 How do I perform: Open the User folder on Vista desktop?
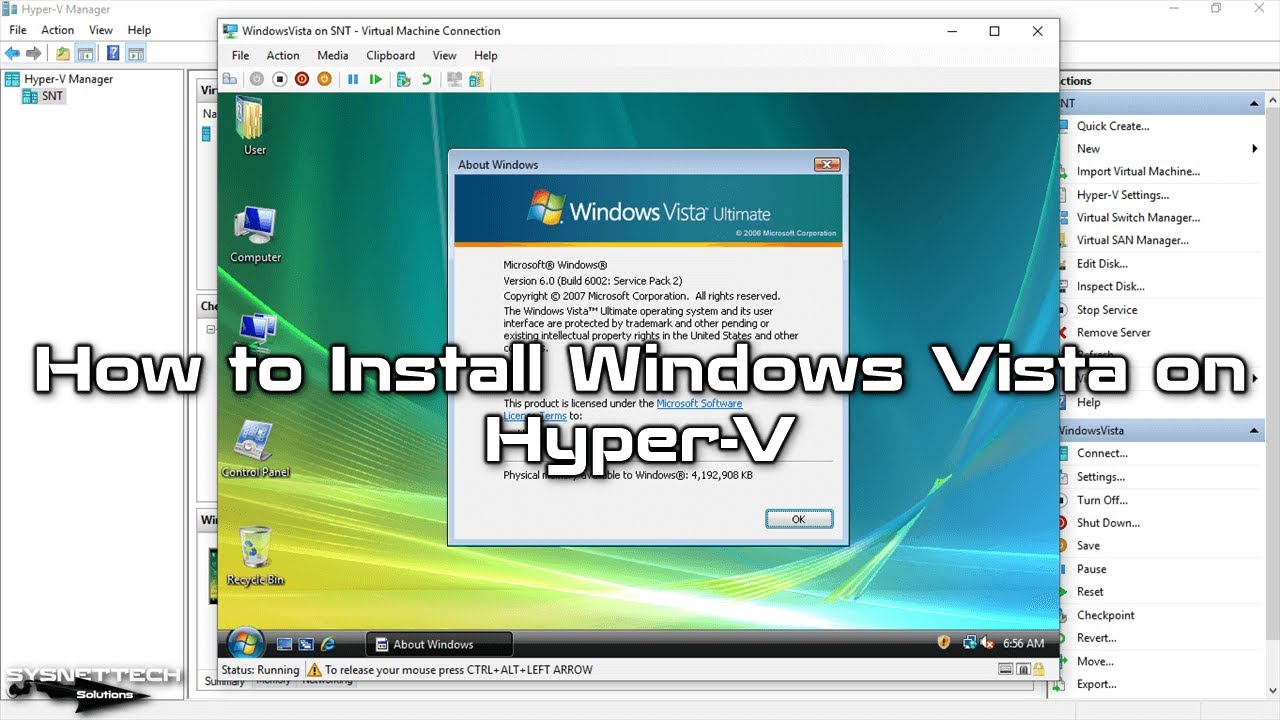254,126
